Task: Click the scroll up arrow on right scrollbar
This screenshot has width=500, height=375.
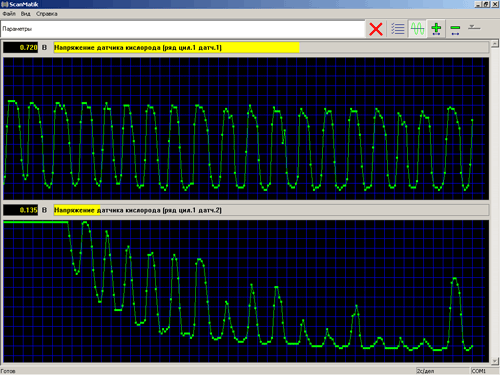Action: coord(495,44)
